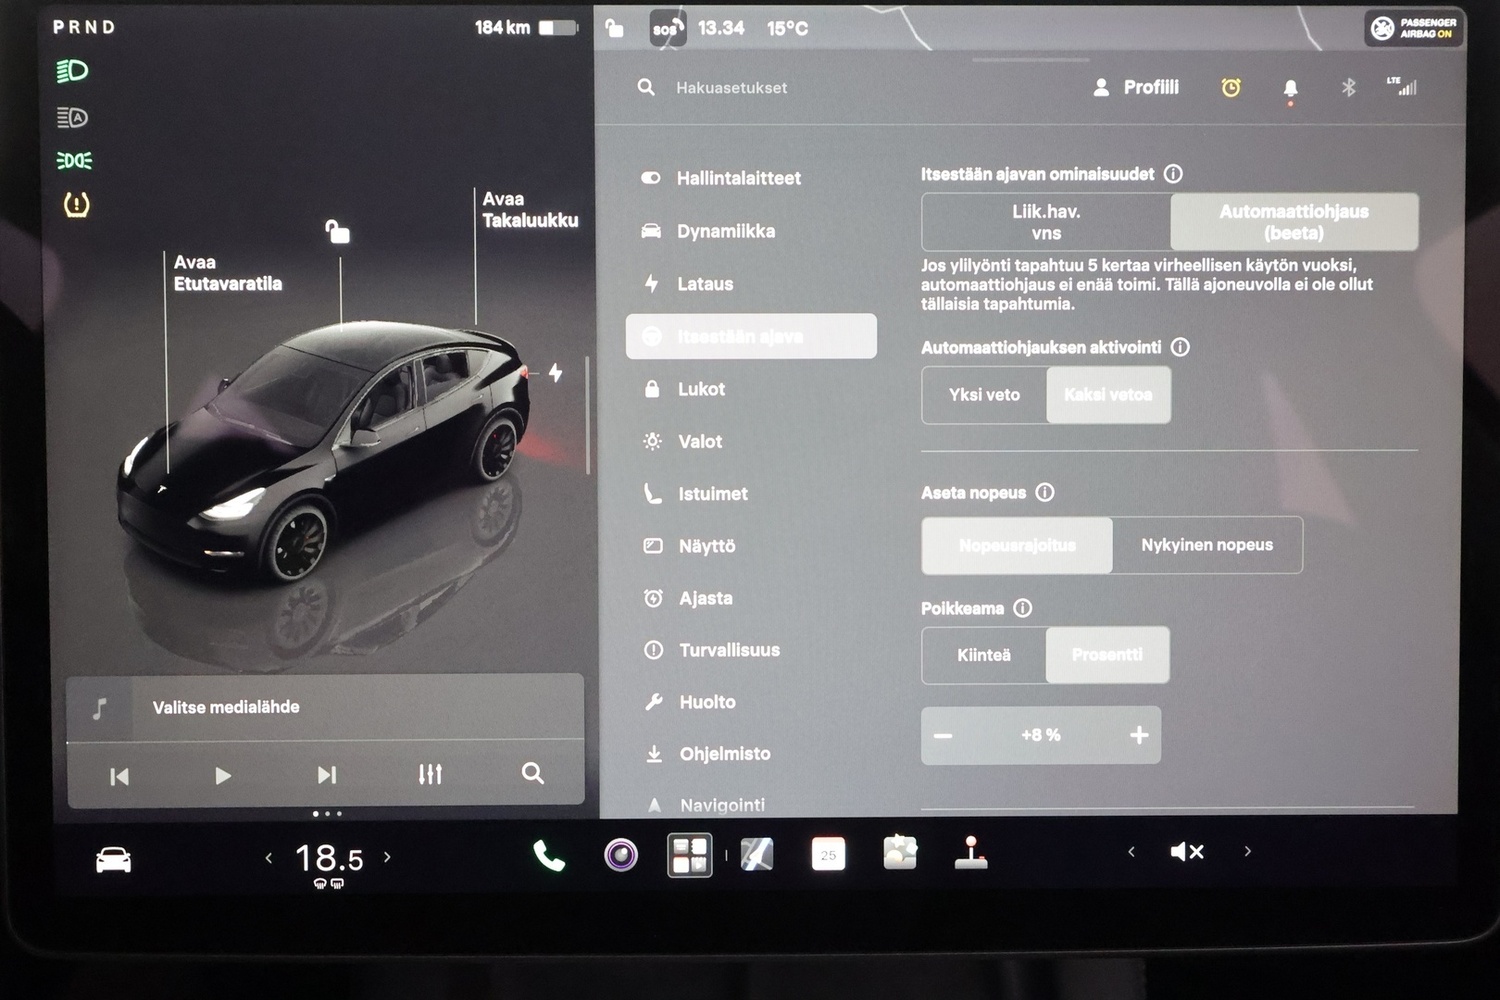Select Kiinteä offset option
Image resolution: width=1500 pixels, height=1000 pixels.
pos(984,655)
